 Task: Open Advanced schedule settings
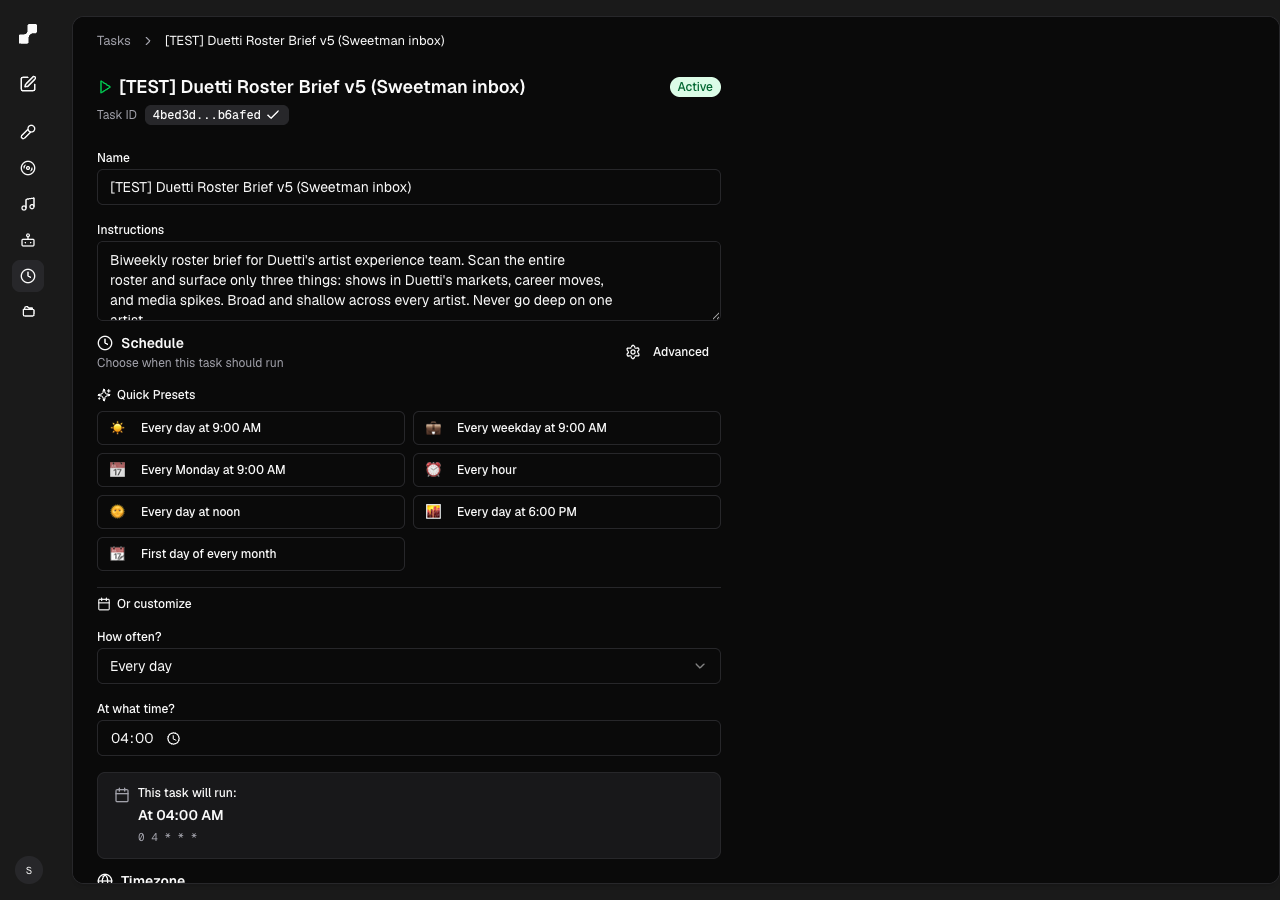pos(667,352)
